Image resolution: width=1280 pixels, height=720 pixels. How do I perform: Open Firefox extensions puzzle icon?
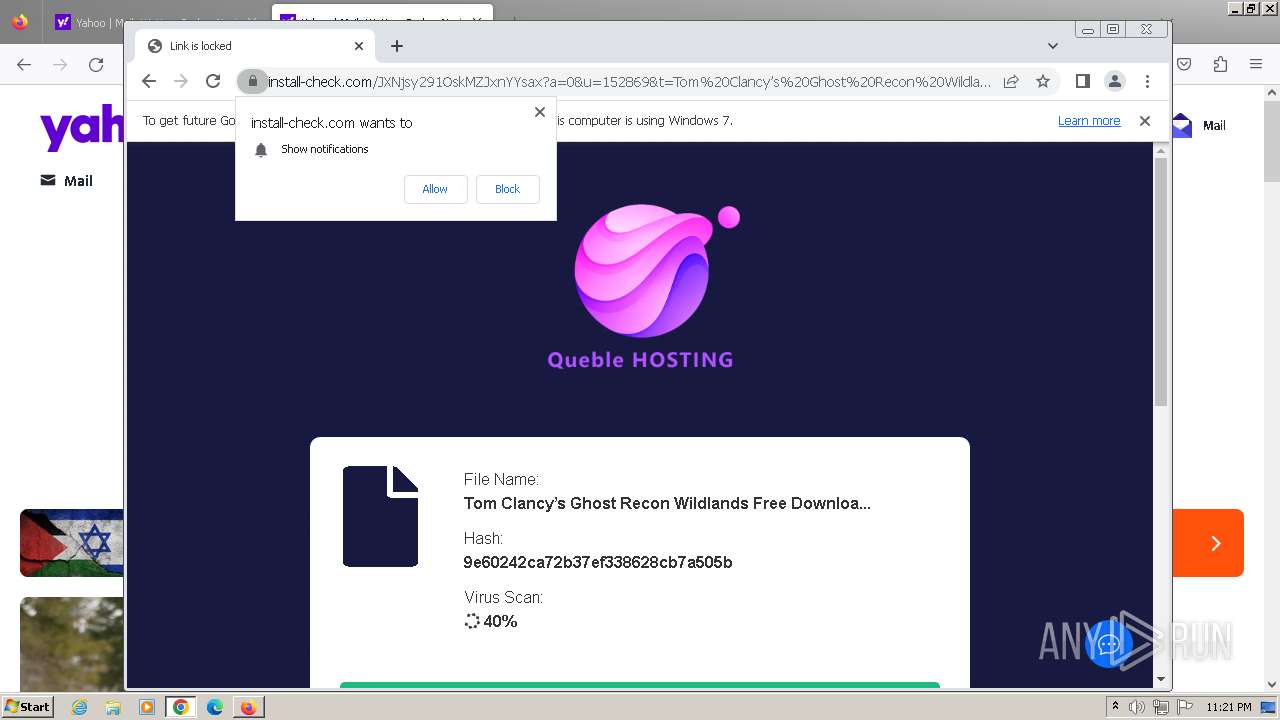pyautogui.click(x=1220, y=64)
